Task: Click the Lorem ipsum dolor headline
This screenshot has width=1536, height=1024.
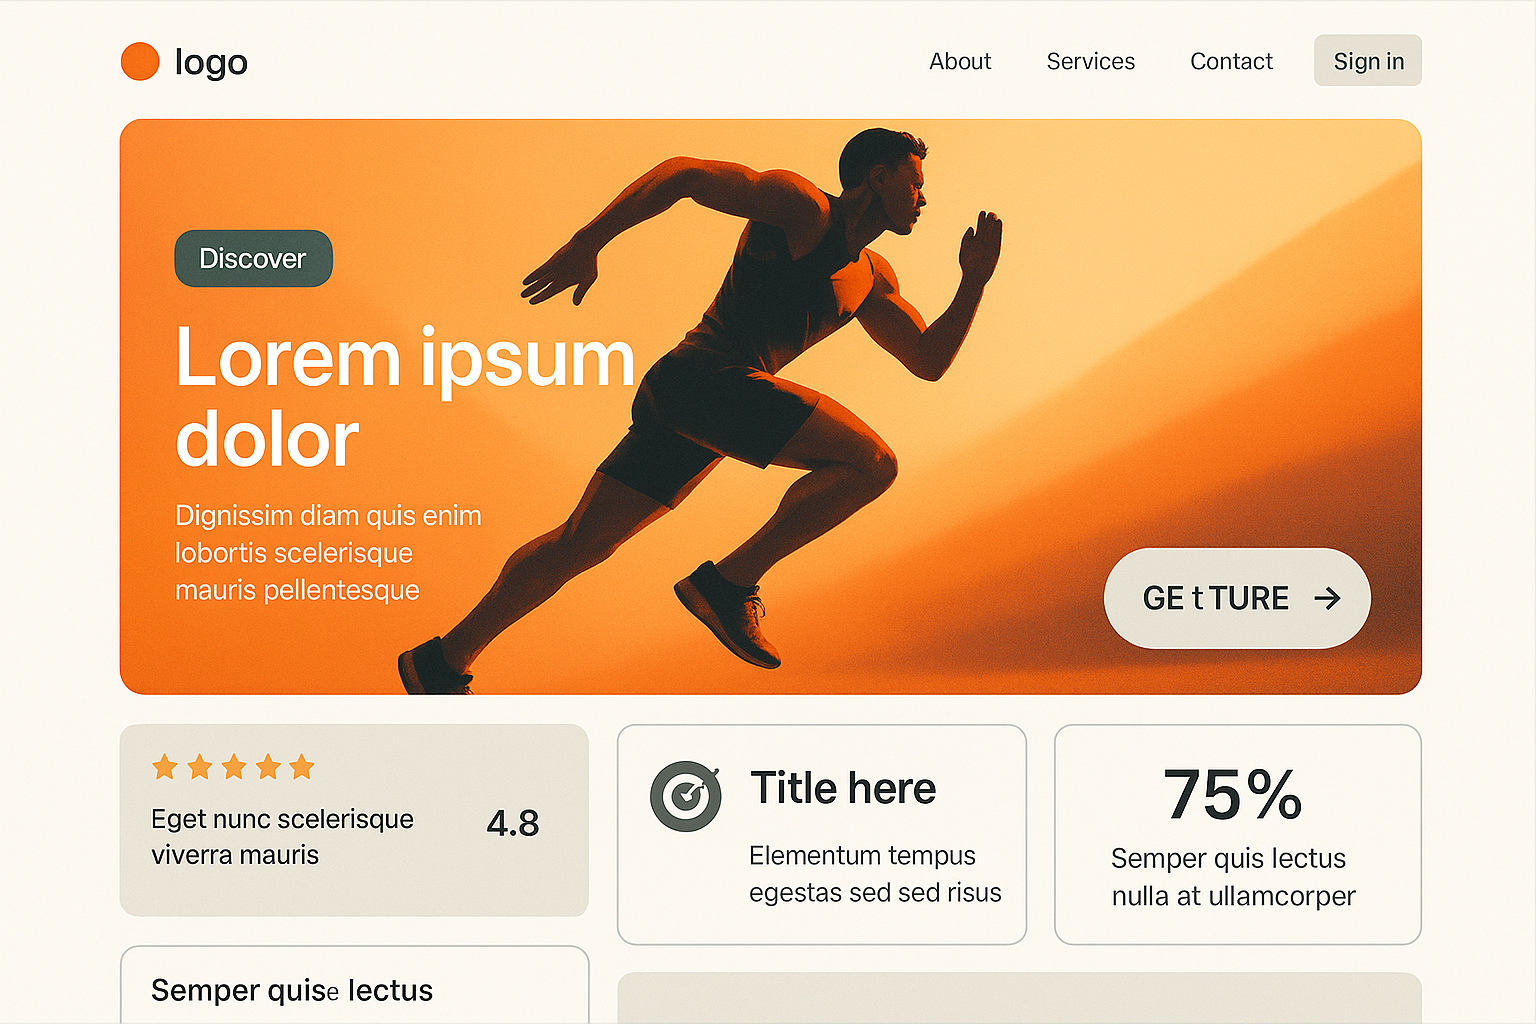Action: [405, 397]
